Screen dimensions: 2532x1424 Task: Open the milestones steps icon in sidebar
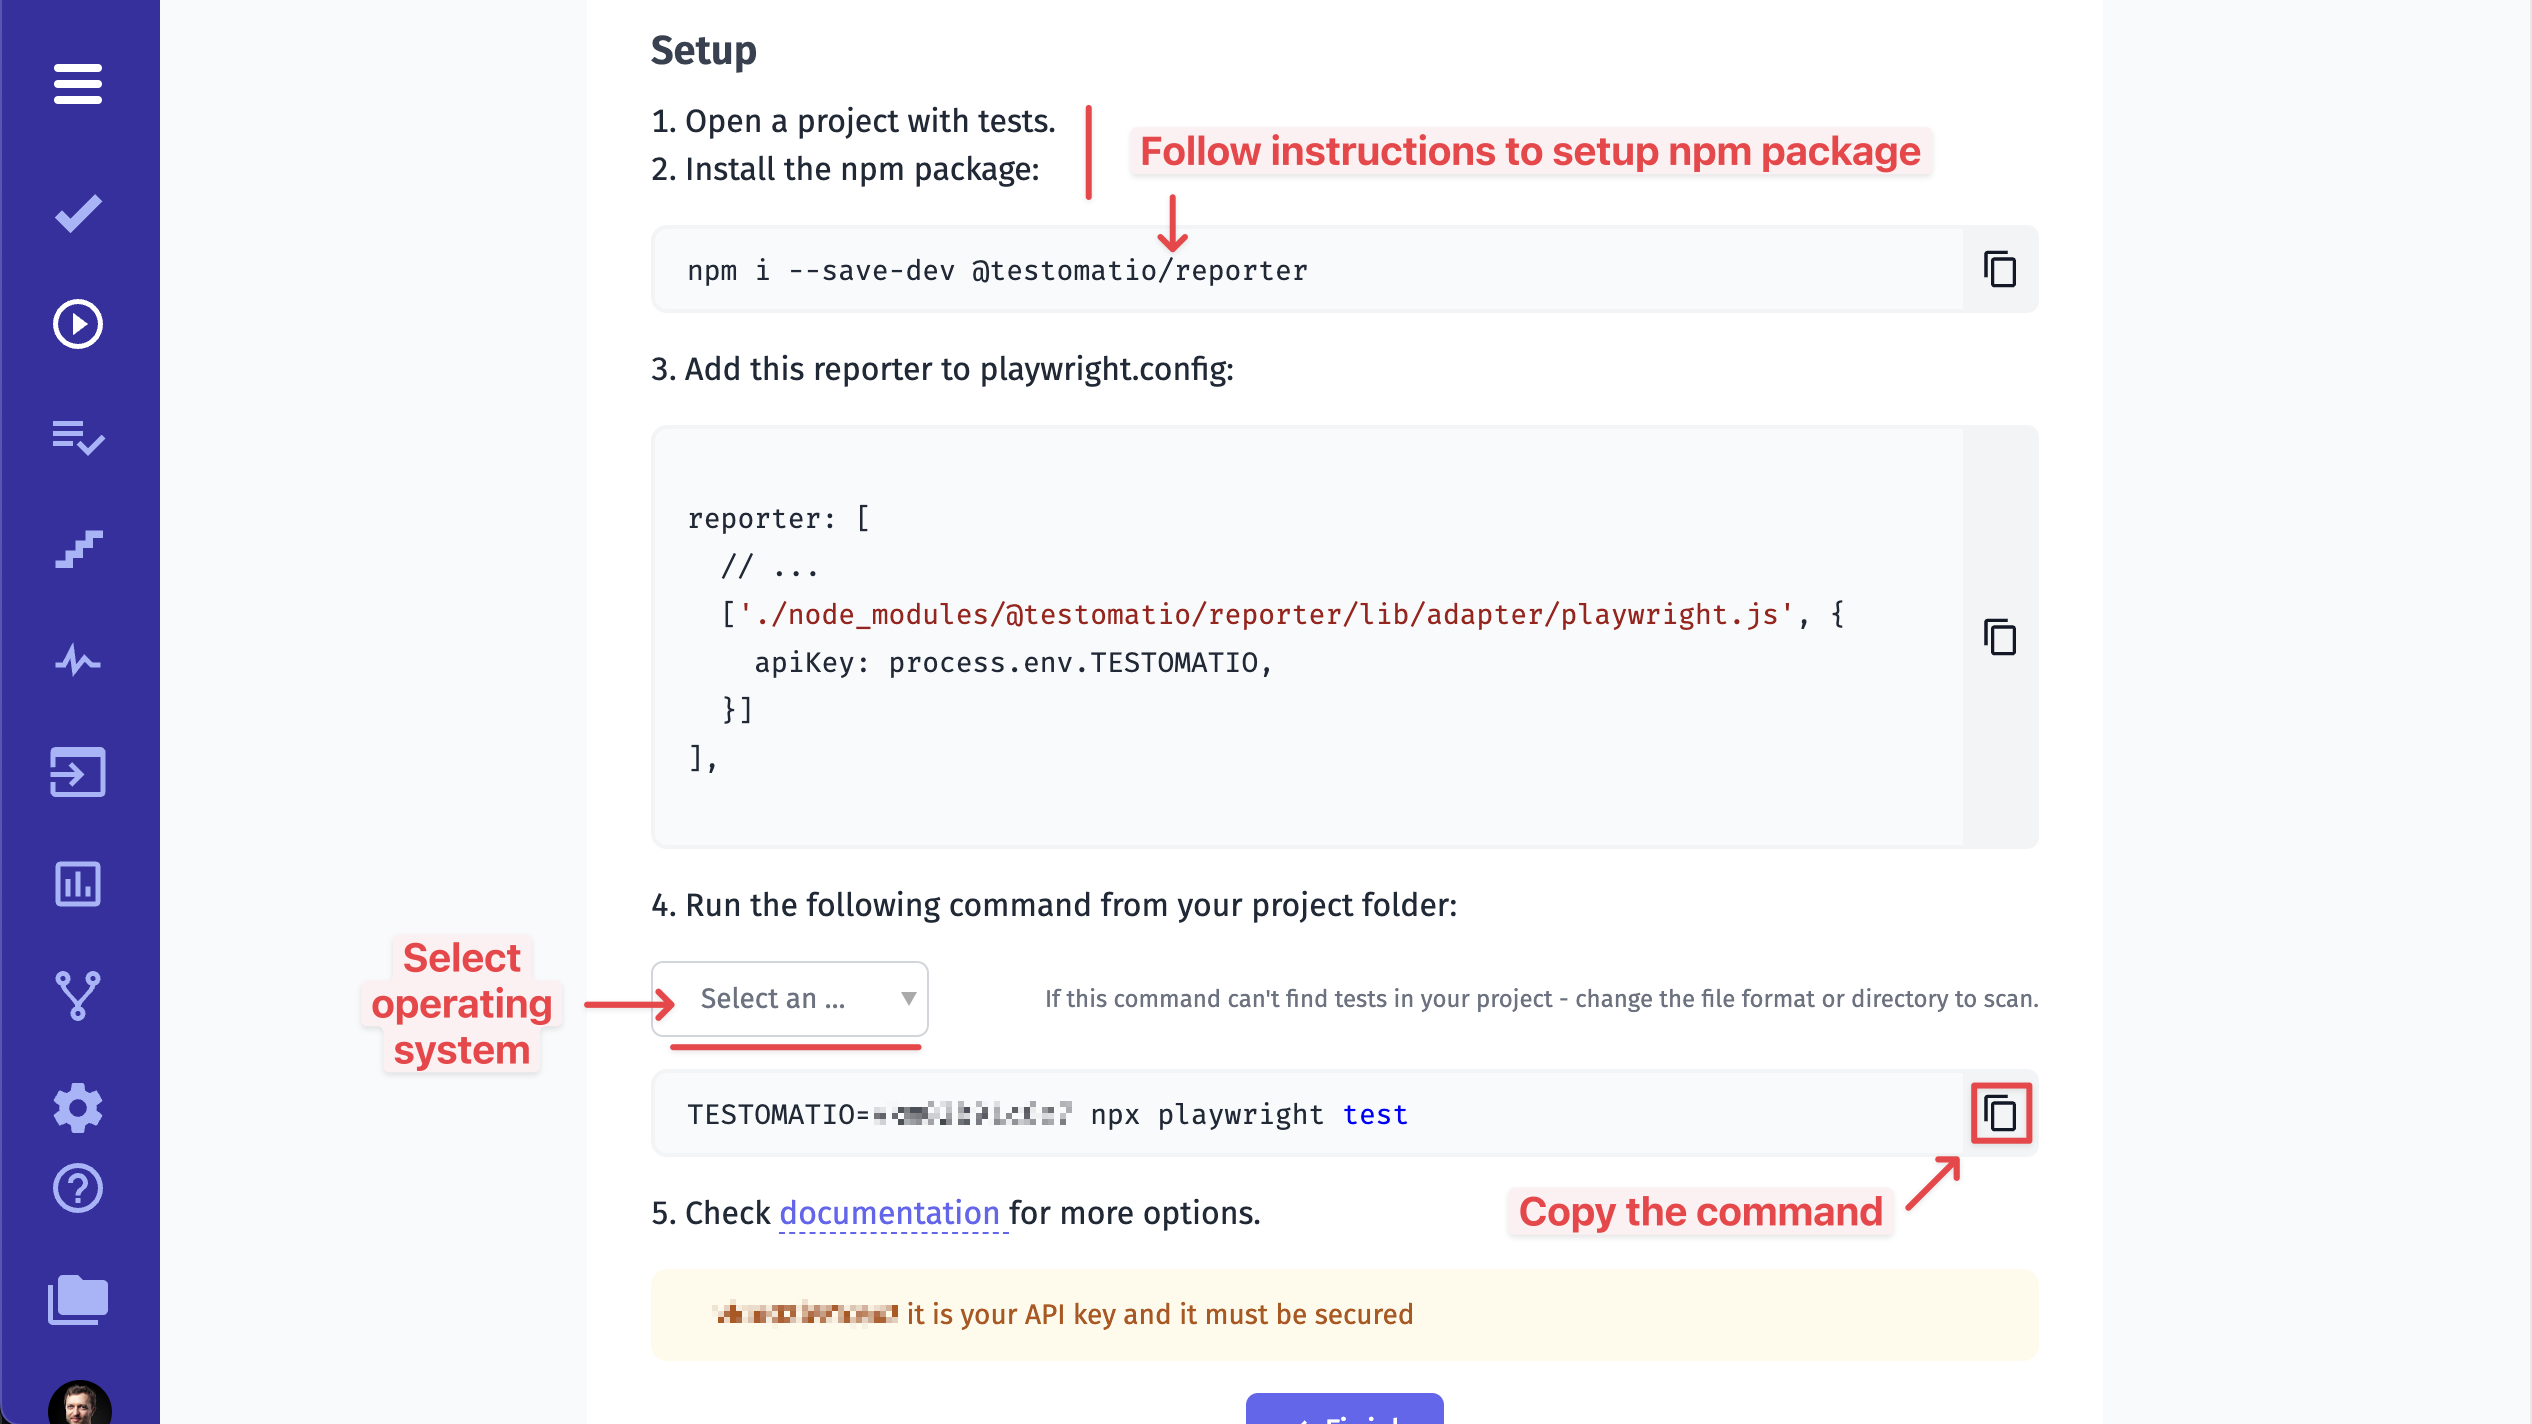[78, 548]
